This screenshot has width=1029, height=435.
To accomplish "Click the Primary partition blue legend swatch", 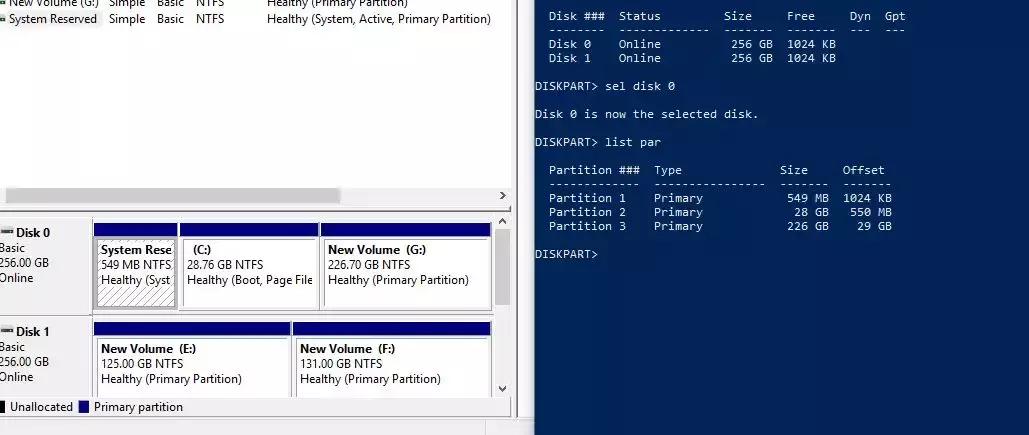I will 84,407.
